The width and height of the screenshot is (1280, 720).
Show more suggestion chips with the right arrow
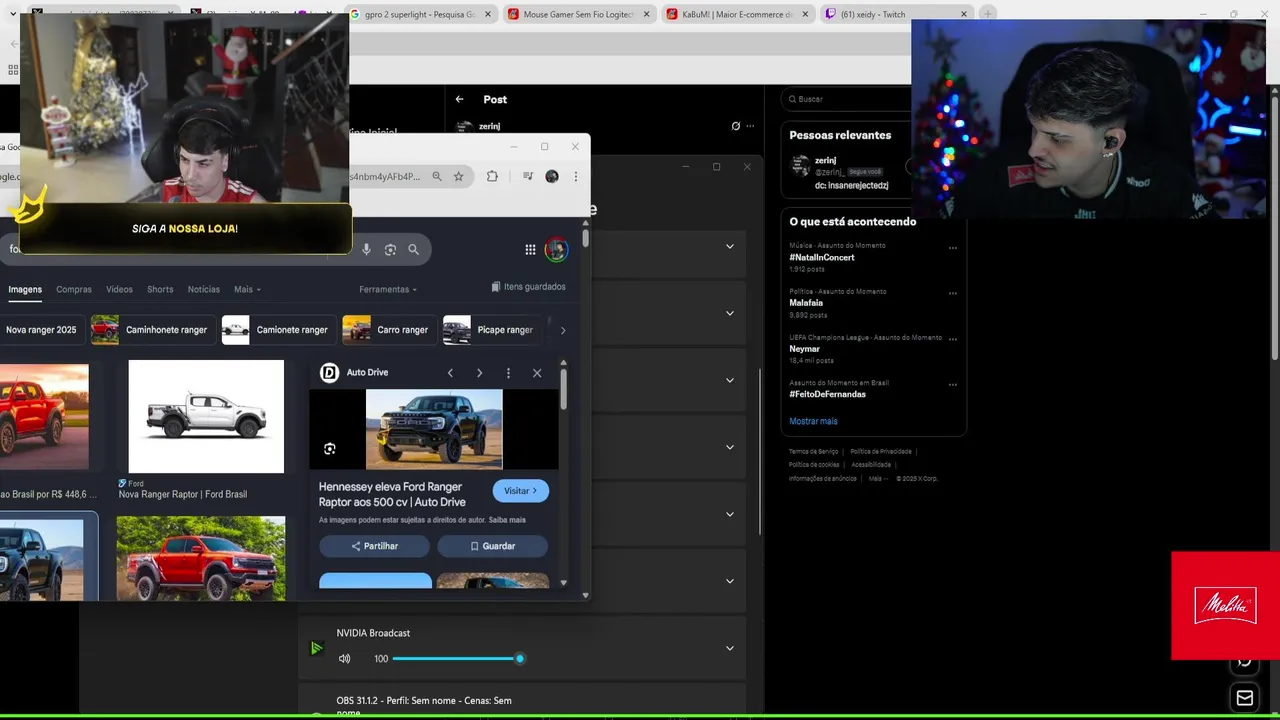562,330
